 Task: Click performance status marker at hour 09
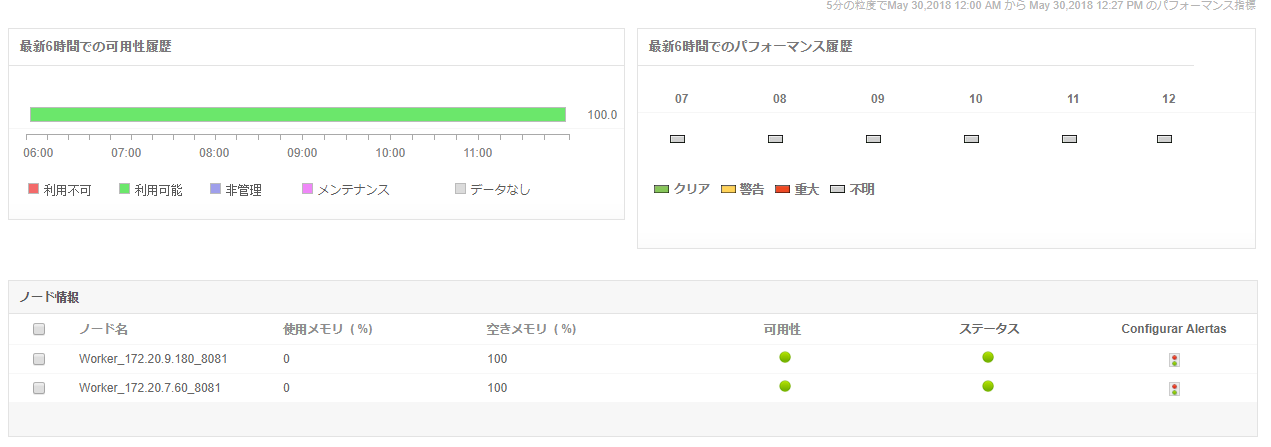(x=873, y=139)
